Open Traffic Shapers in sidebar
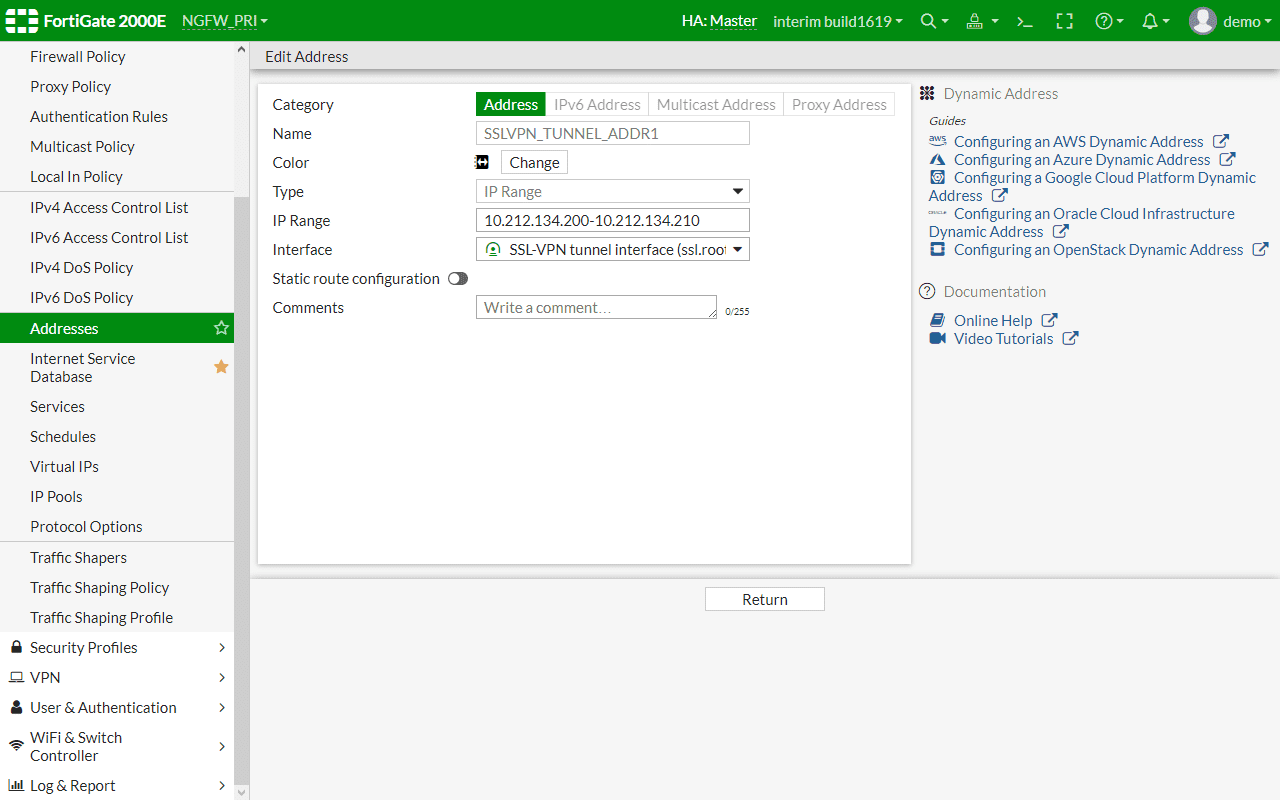Image resolution: width=1280 pixels, height=800 pixels. 117,558
